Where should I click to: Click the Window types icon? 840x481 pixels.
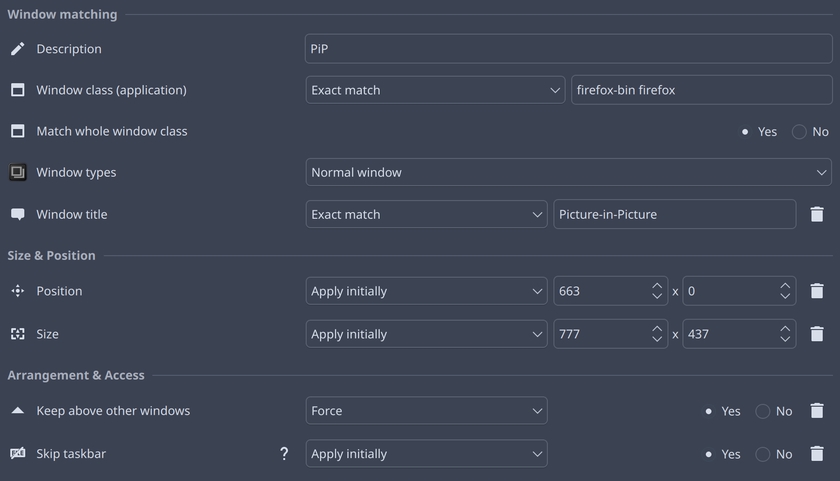17,172
